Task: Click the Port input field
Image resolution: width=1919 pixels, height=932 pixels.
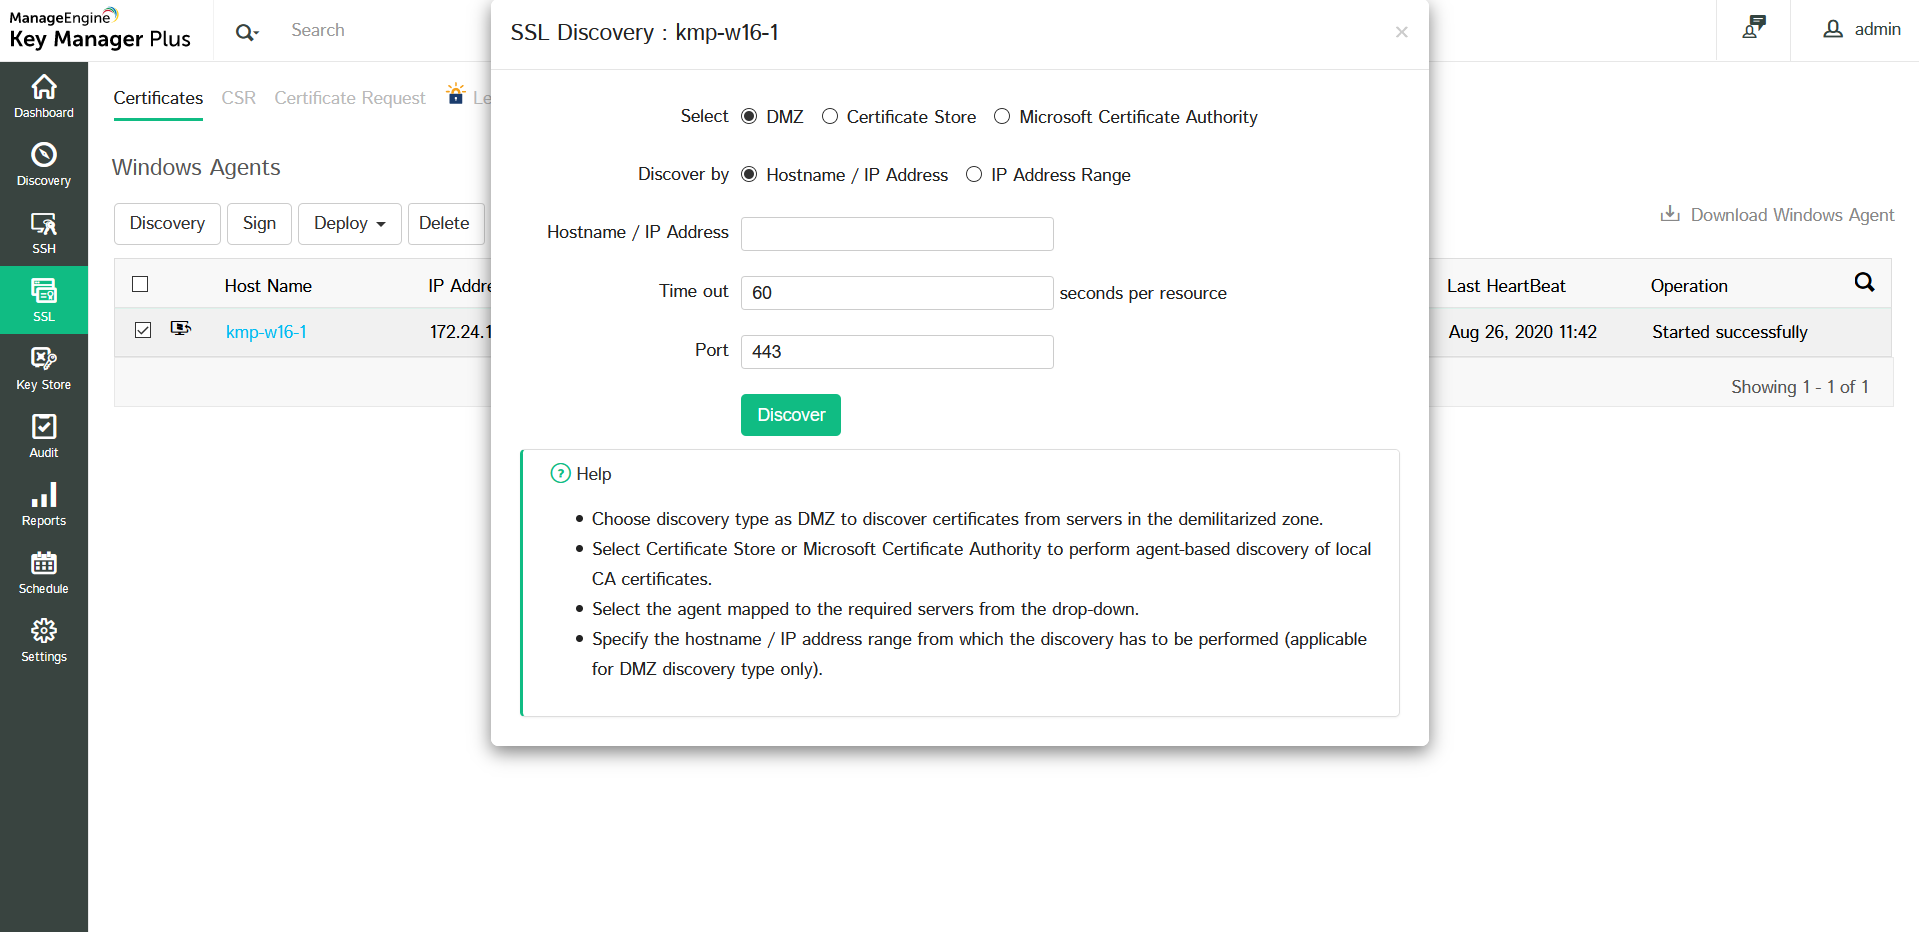Action: click(x=897, y=352)
